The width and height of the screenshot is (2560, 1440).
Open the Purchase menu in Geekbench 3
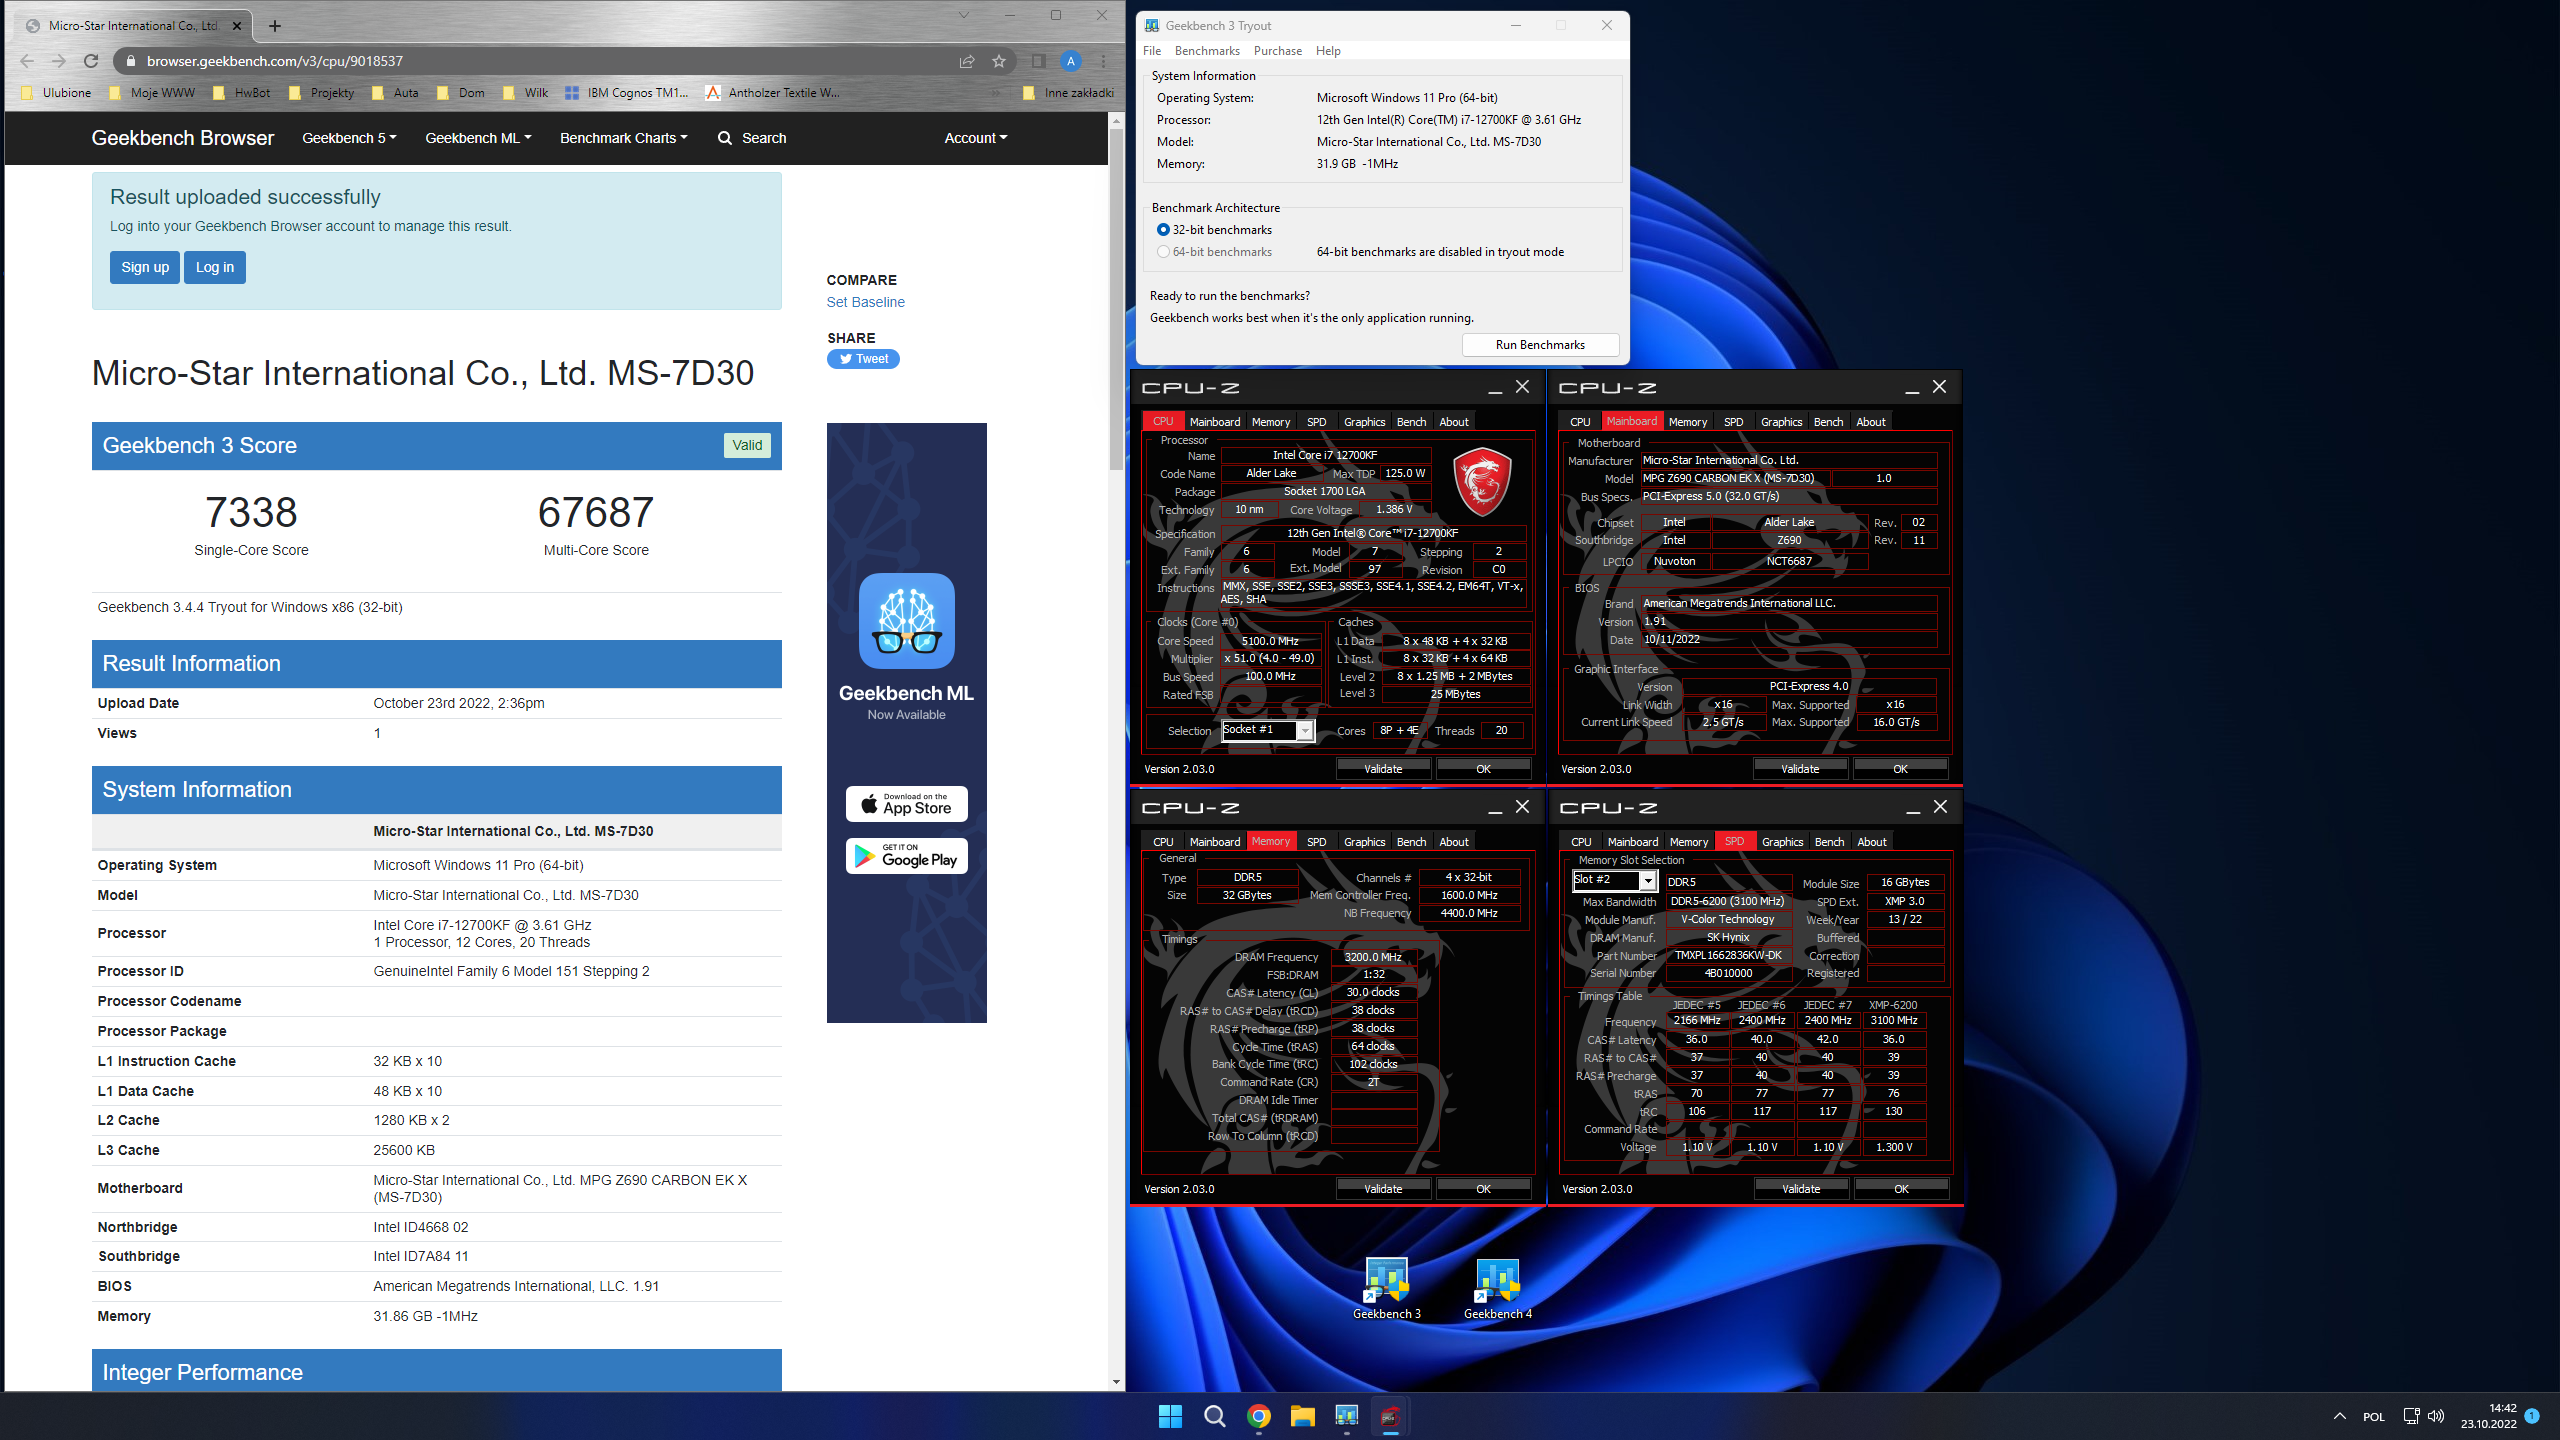click(1277, 51)
